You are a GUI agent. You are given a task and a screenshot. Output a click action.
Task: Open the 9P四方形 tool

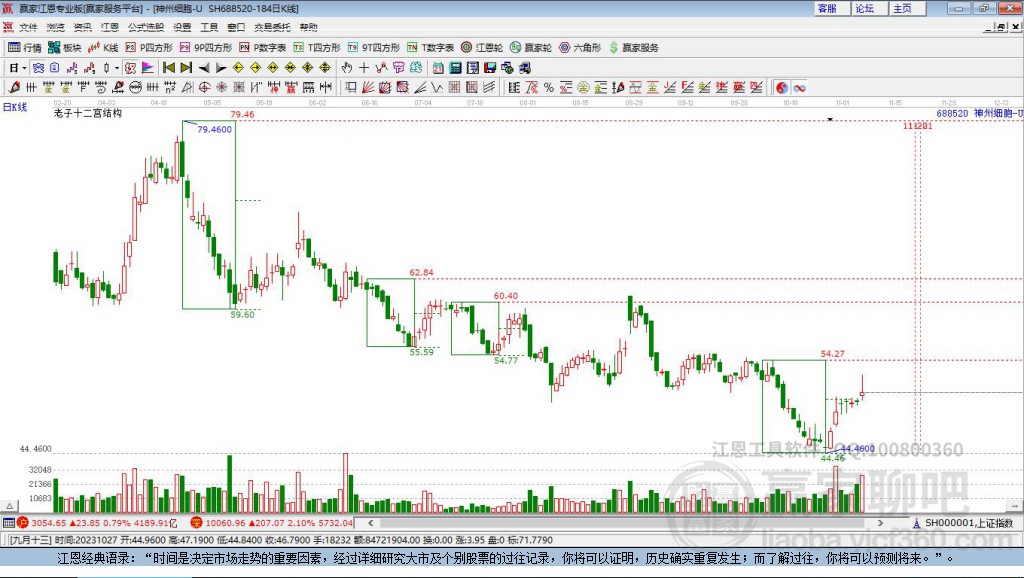coord(206,48)
